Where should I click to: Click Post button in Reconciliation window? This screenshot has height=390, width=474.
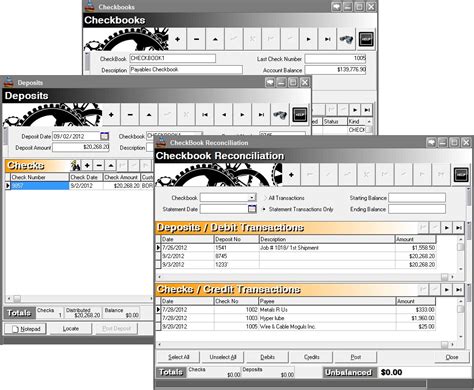pos(356,357)
